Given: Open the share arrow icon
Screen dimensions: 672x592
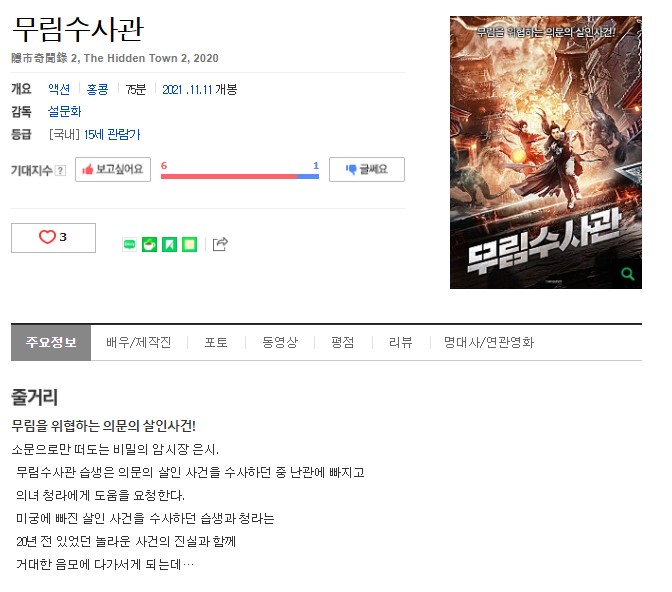Looking at the screenshot, I should [220, 244].
